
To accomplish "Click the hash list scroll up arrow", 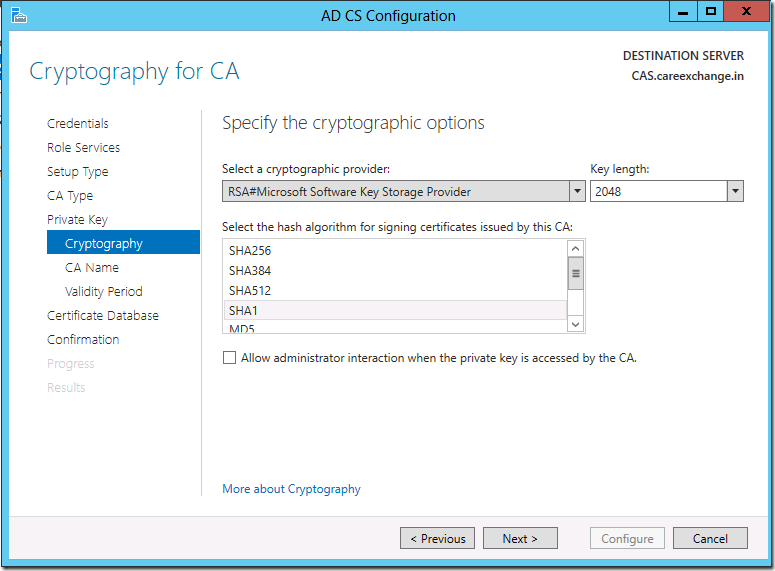I will coord(575,249).
